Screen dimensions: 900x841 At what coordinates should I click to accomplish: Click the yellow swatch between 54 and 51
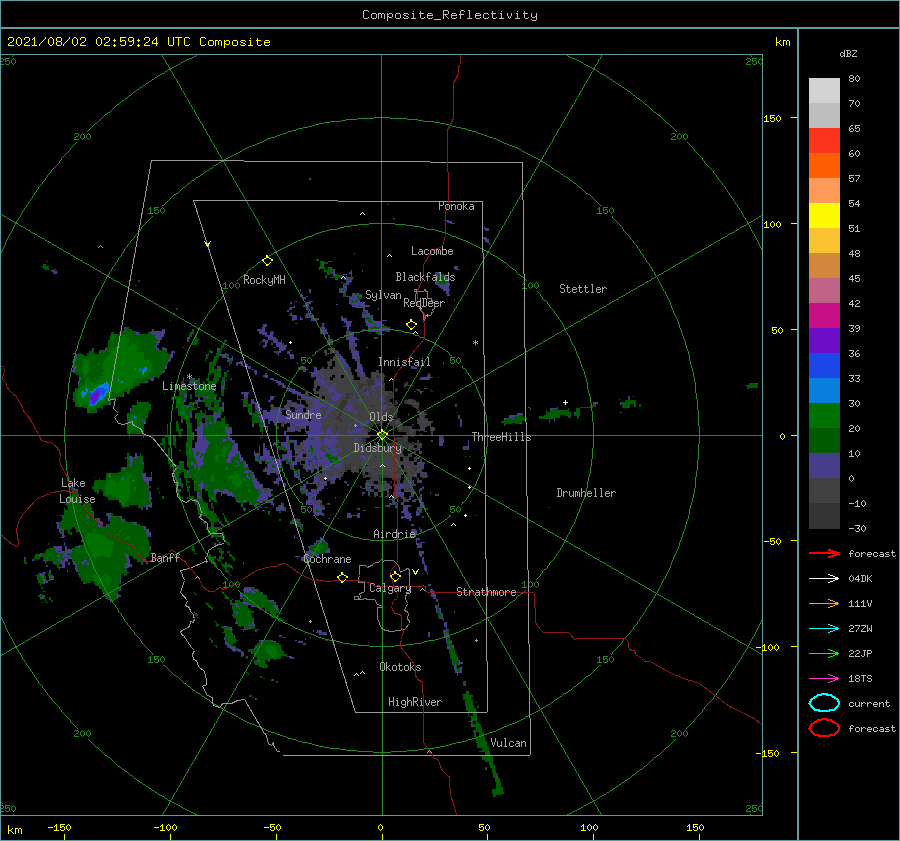(824, 216)
